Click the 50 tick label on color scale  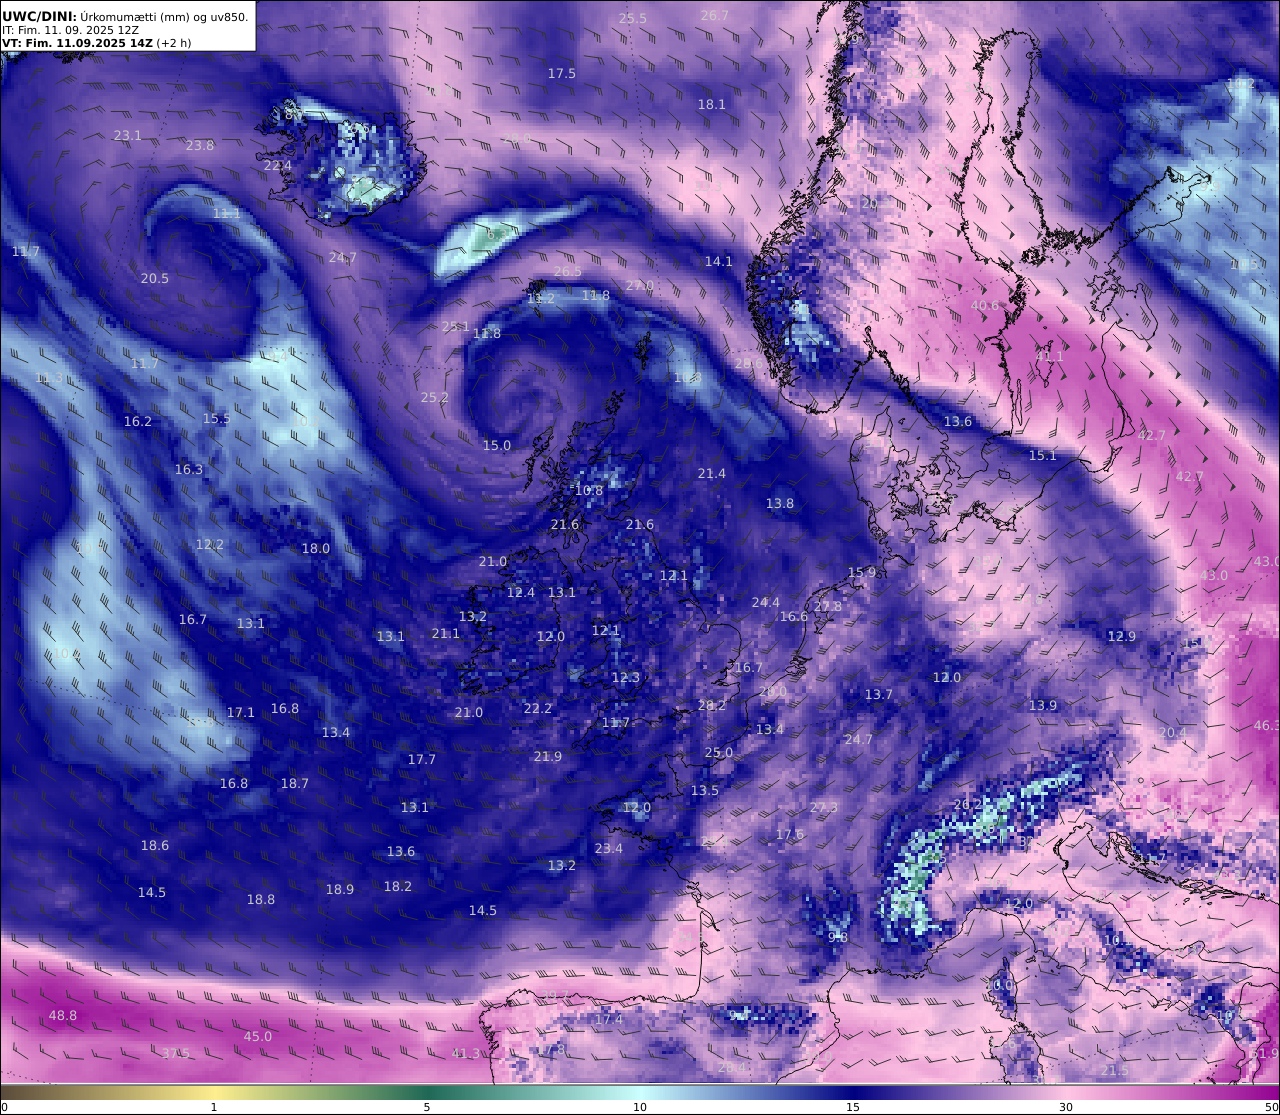coord(1271,1107)
